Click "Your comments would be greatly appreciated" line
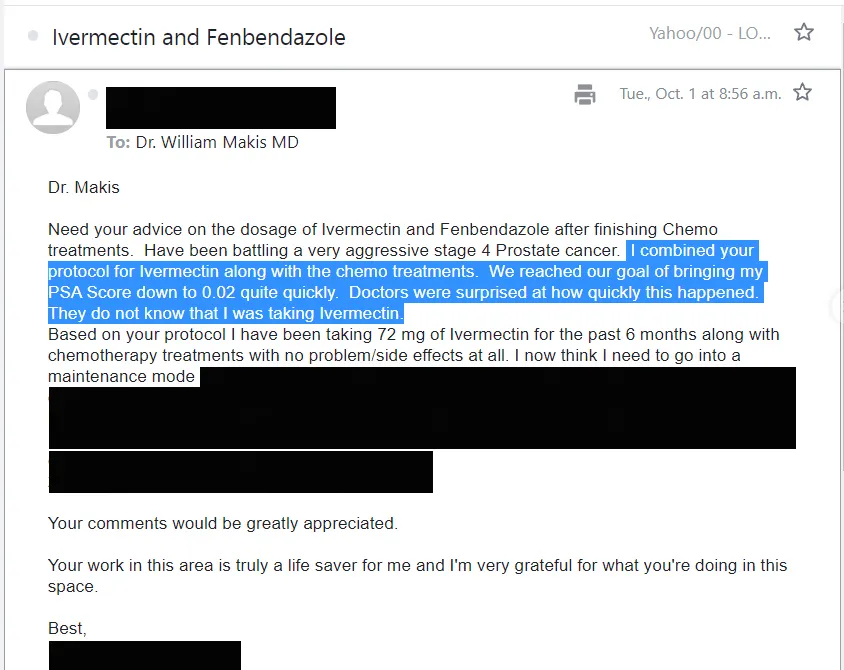The height and width of the screenshot is (670, 844). pos(223,523)
